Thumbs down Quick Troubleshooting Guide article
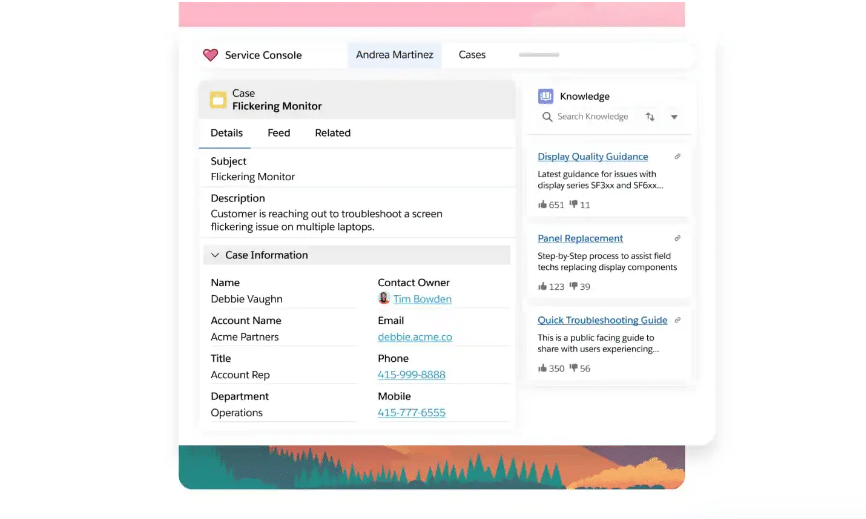Viewport: 866px width, 519px height. pyautogui.click(x=573, y=368)
